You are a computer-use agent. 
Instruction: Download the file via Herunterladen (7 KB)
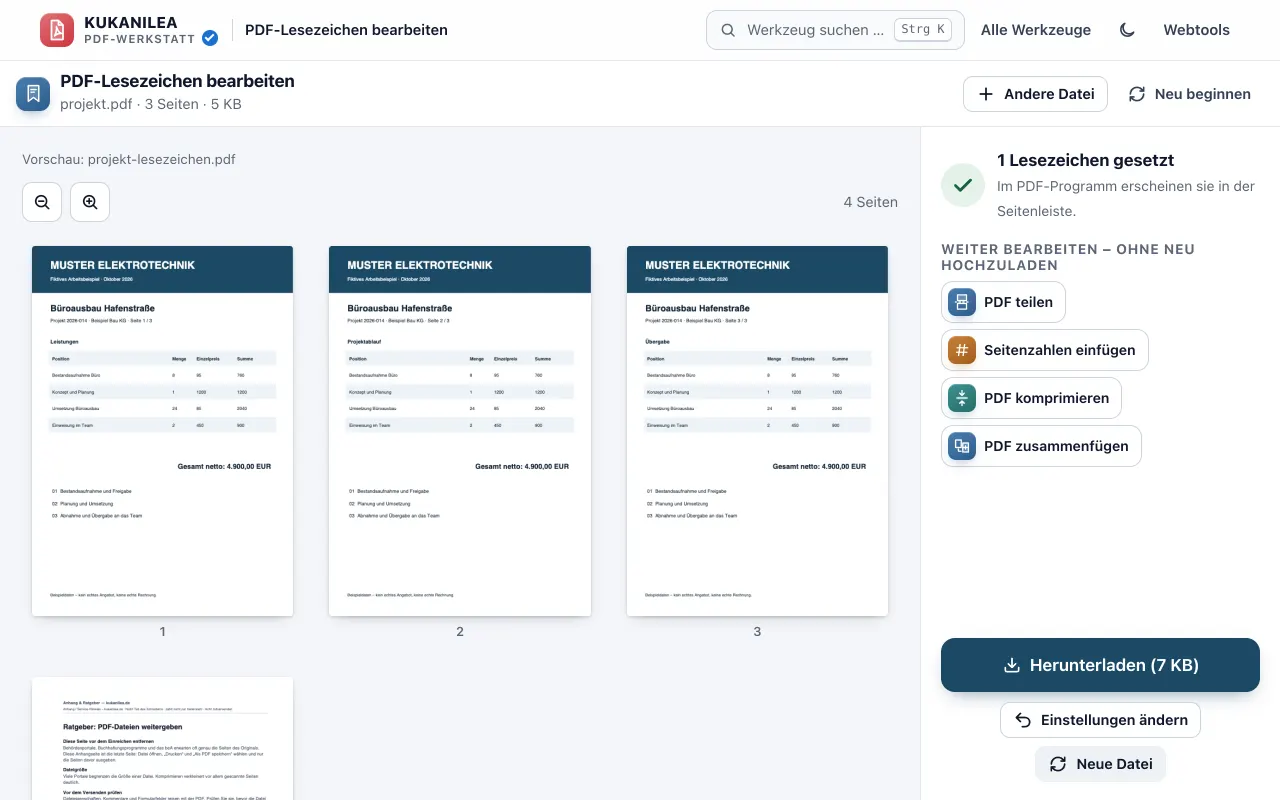(x=1100, y=665)
